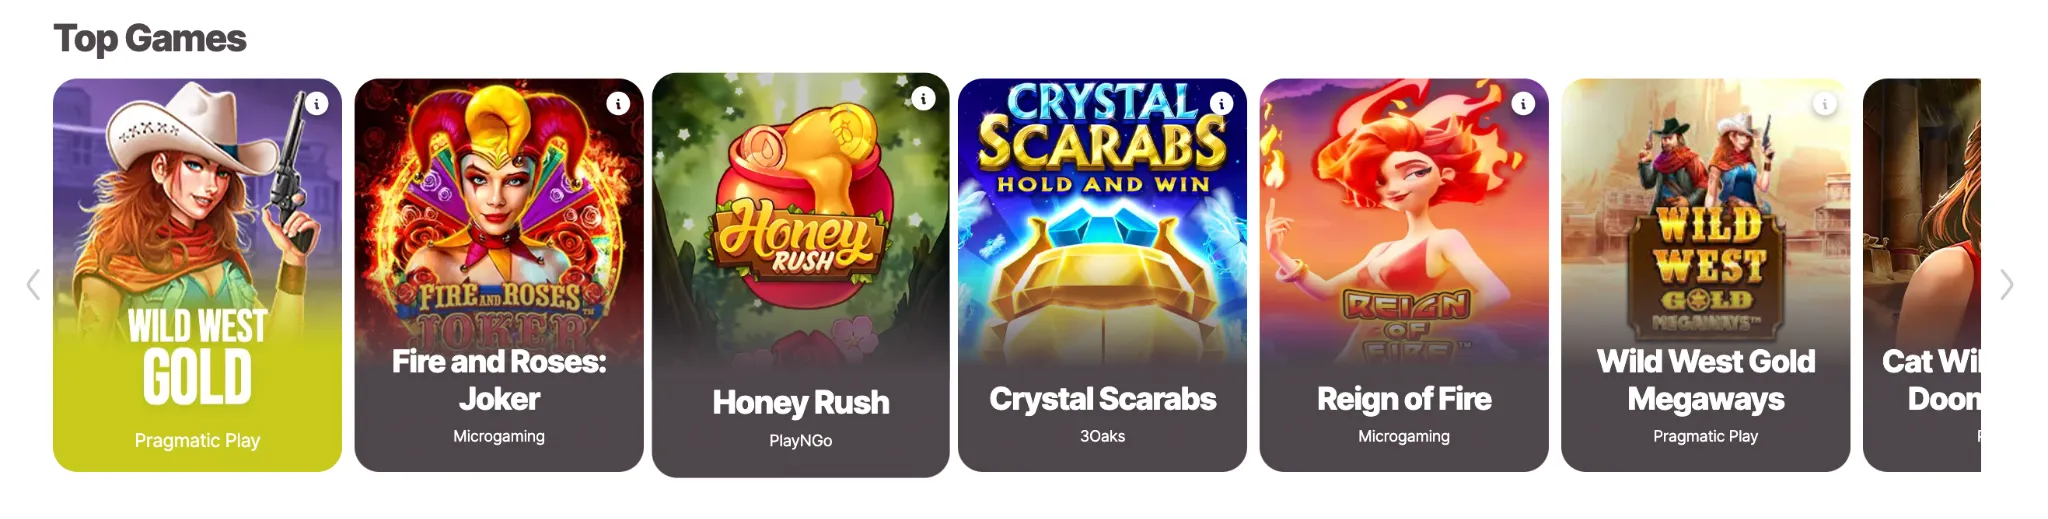Open the Honey Rush game thumbnail
This screenshot has width=2048, height=519.
800,275
